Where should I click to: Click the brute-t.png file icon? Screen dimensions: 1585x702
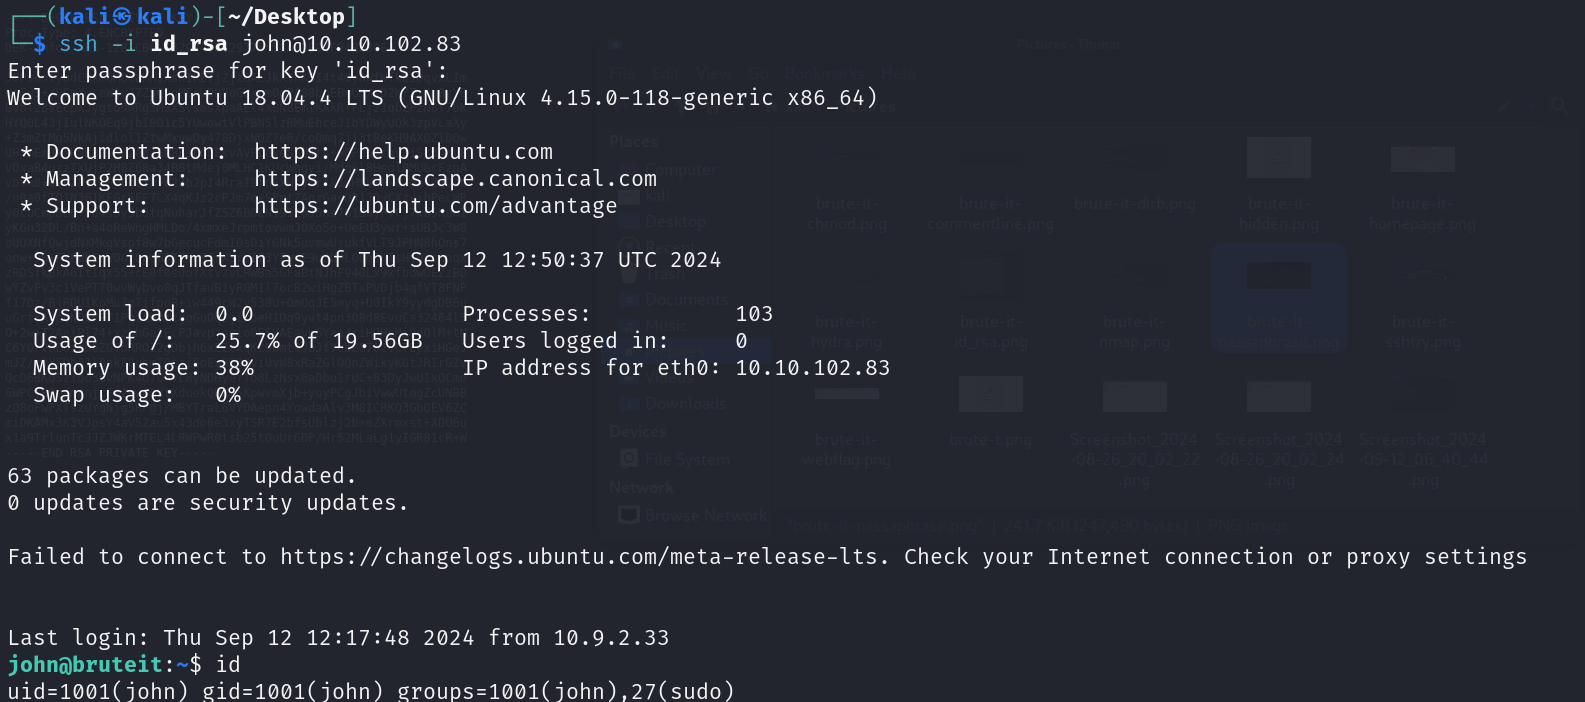point(990,395)
